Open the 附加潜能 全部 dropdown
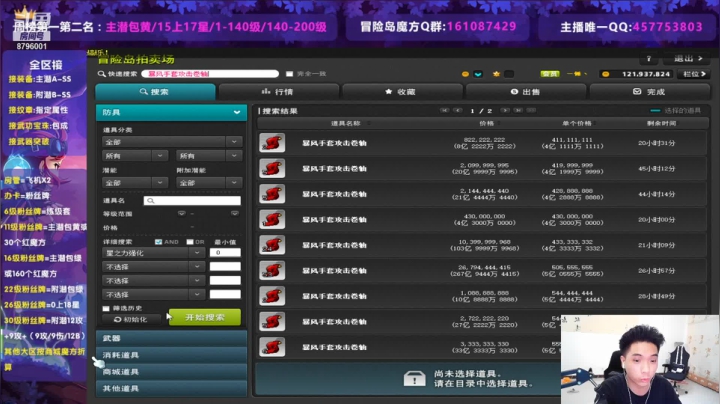The height and width of the screenshot is (404, 720). tap(209, 183)
